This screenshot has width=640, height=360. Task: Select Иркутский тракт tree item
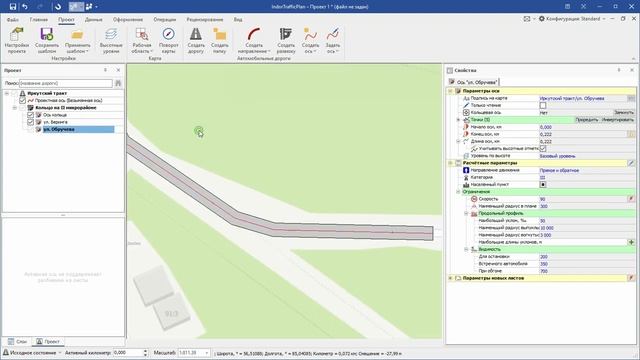[47, 93]
